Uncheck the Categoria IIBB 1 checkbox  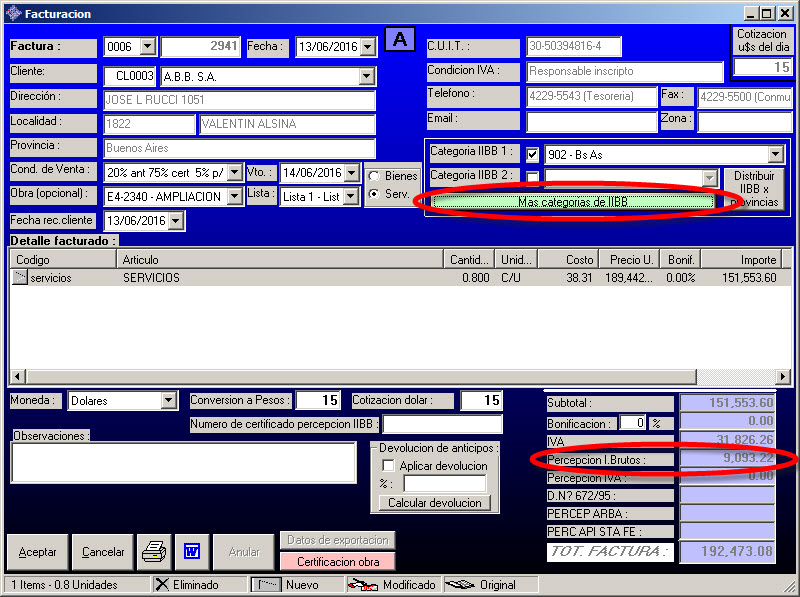[x=533, y=155]
